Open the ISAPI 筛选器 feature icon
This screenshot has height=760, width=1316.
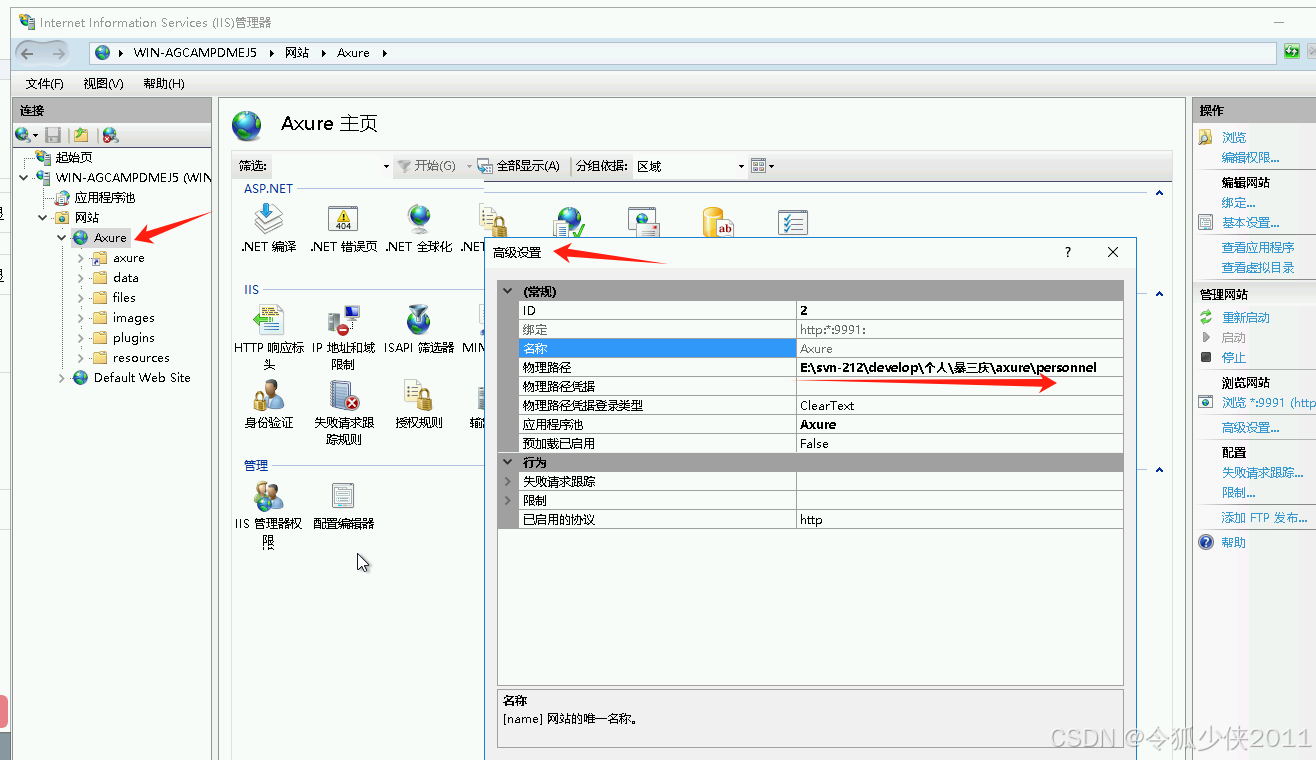[x=419, y=321]
